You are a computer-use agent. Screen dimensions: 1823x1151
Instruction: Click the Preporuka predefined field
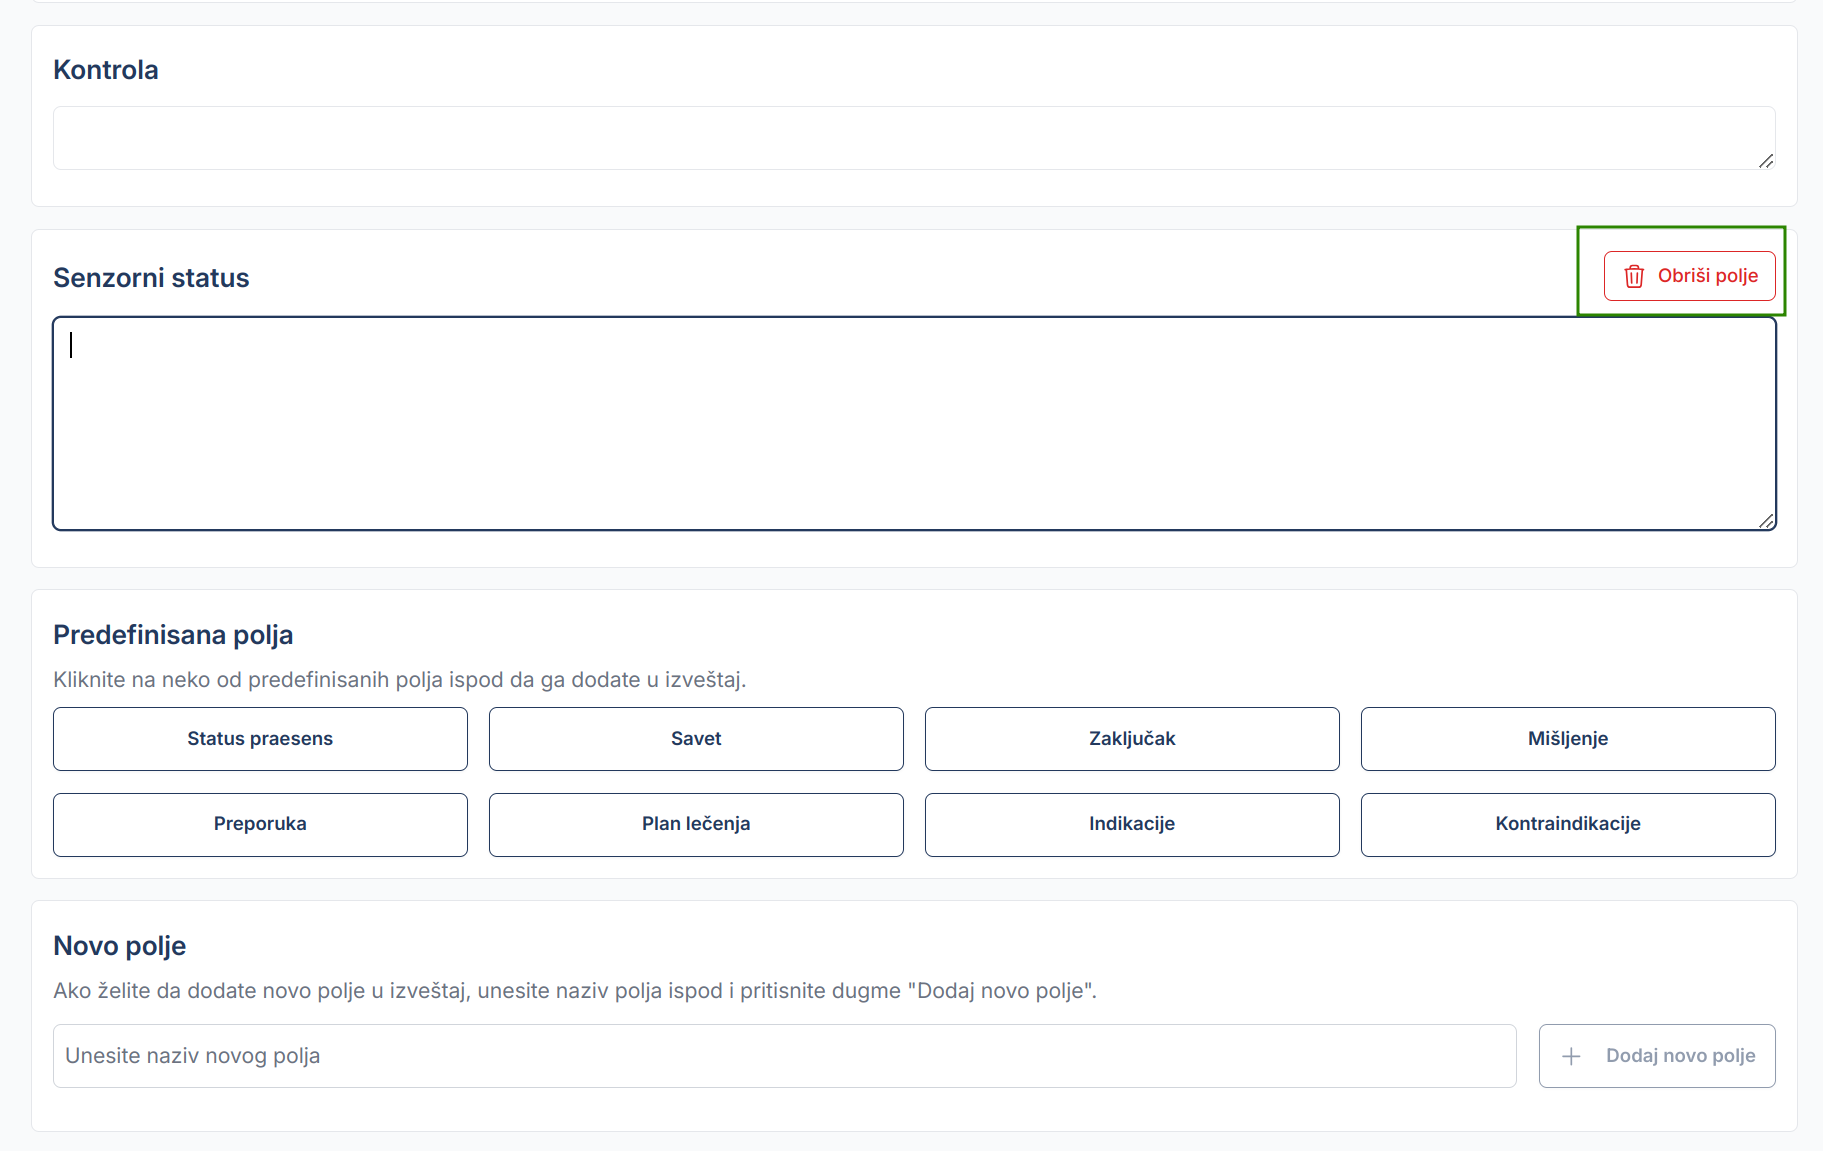(x=259, y=824)
